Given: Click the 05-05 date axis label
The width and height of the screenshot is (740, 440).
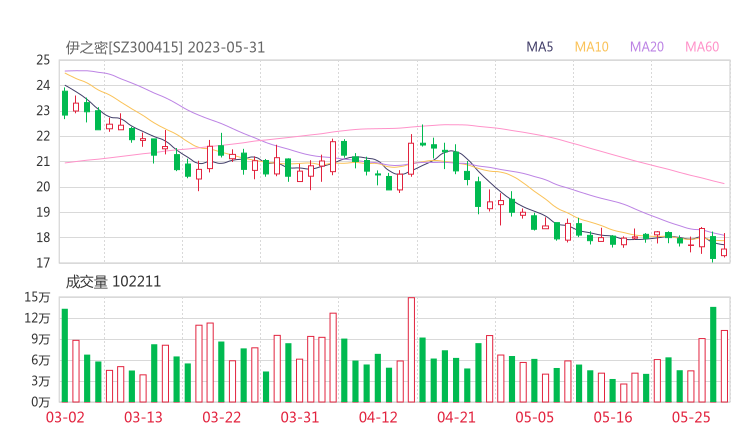Looking at the screenshot, I should coord(534,417).
